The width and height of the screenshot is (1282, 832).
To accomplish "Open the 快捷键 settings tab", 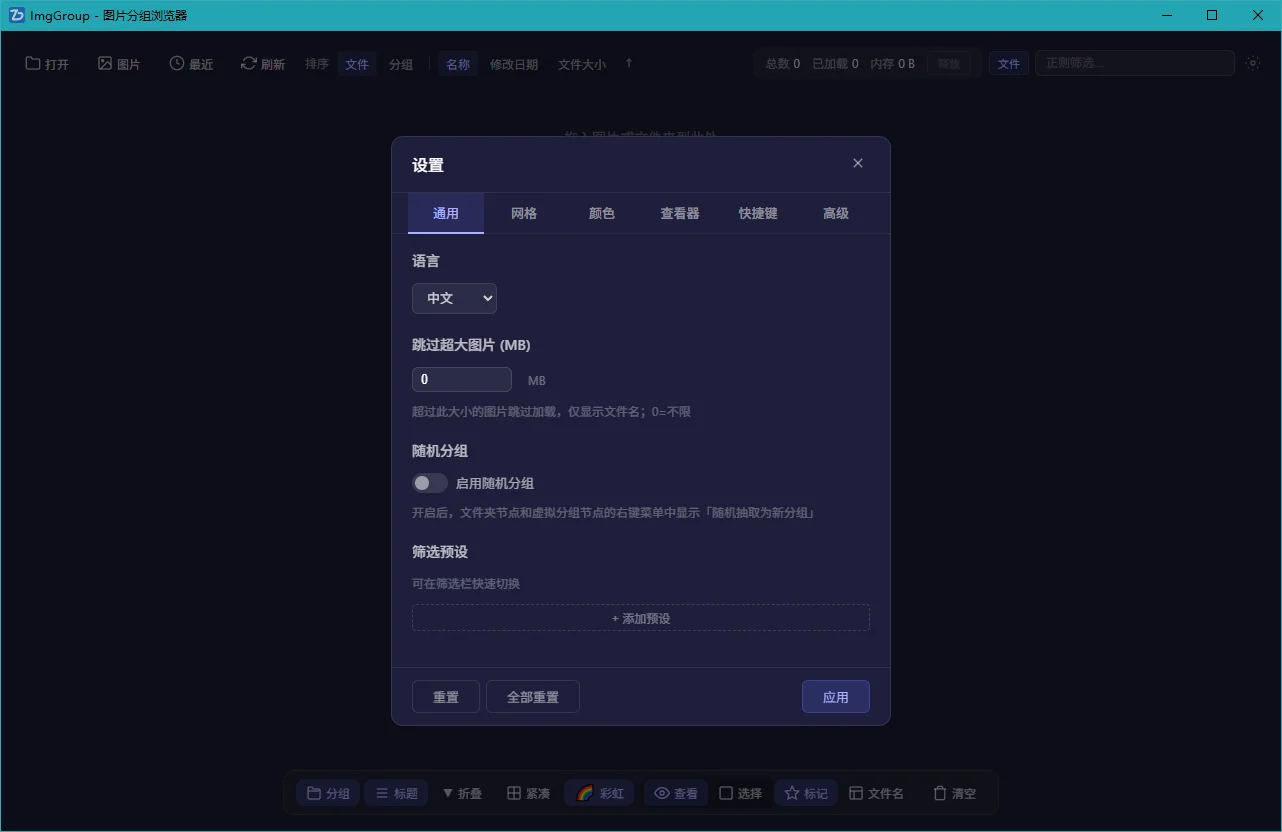I will tap(758, 213).
